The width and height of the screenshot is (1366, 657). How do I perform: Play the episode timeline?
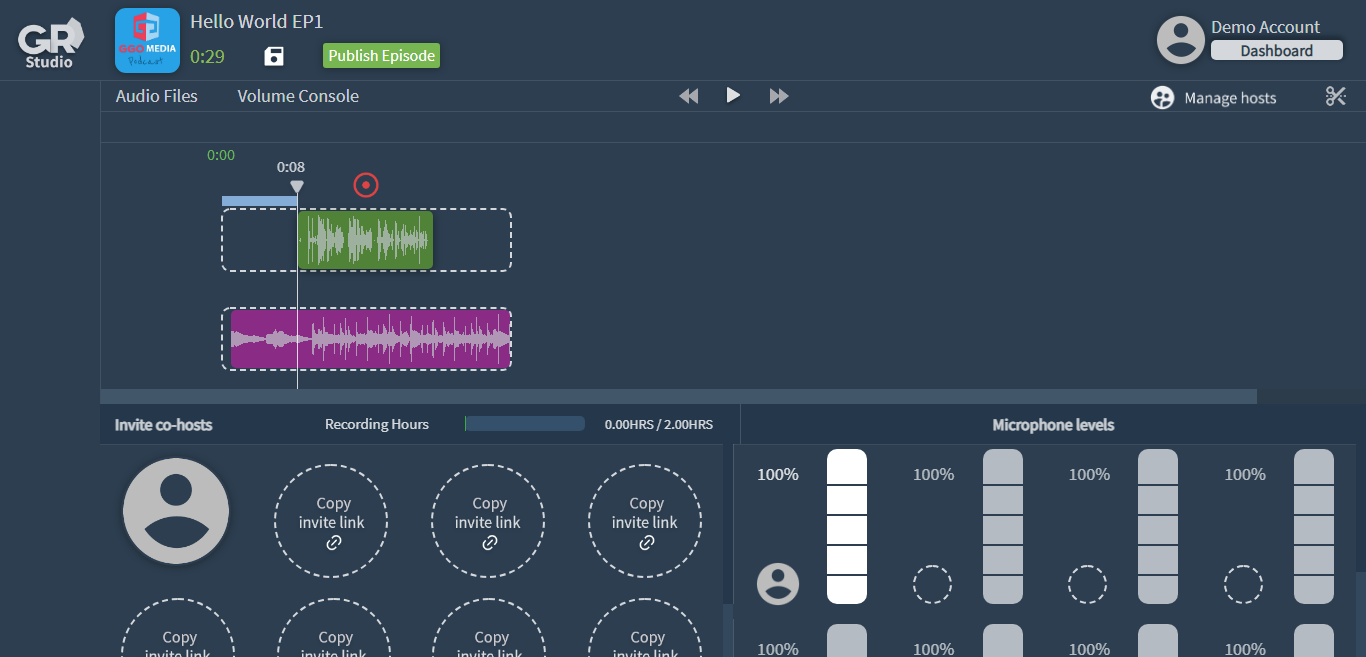(x=733, y=95)
